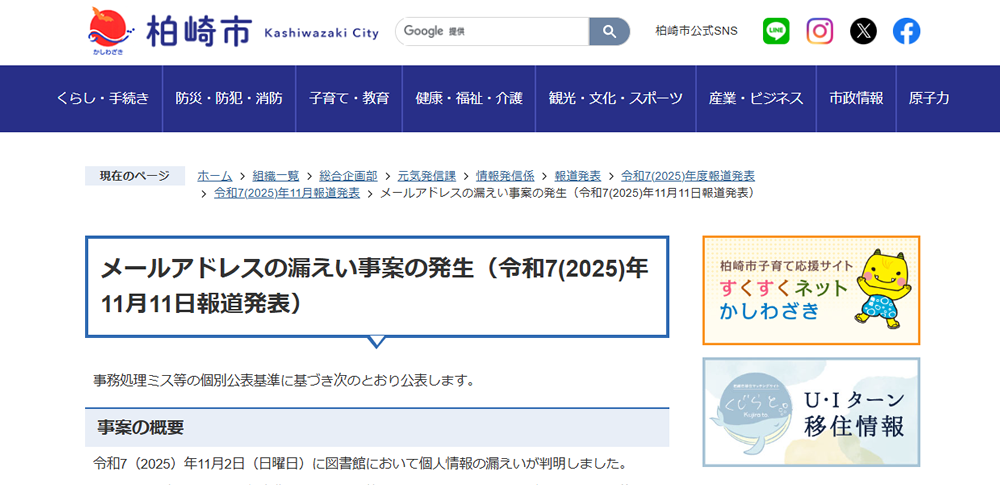Open the LINE official account icon
Image resolution: width=1000 pixels, height=485 pixels.
(x=776, y=31)
